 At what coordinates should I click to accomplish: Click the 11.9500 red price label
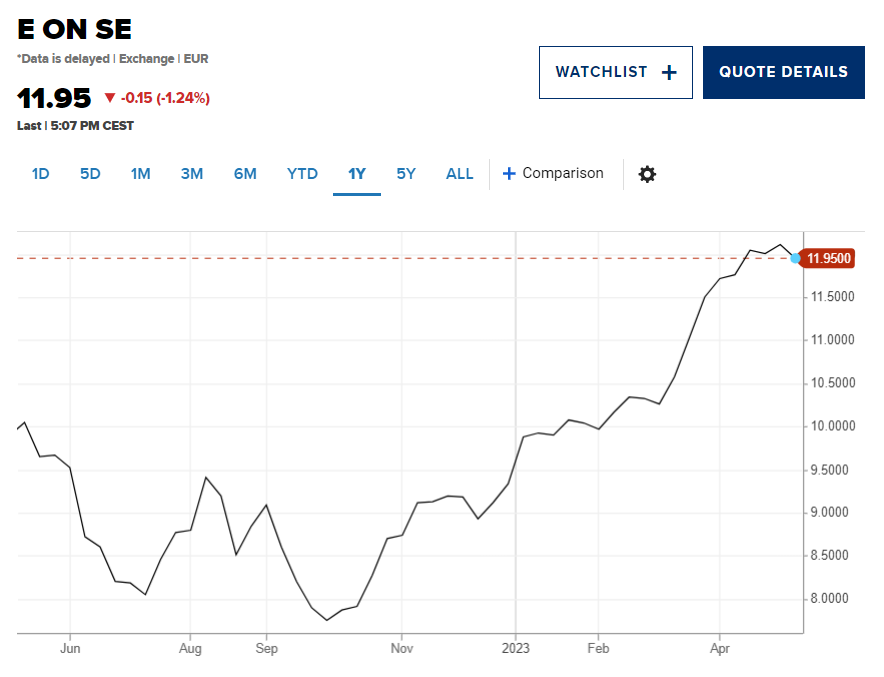pyautogui.click(x=828, y=258)
